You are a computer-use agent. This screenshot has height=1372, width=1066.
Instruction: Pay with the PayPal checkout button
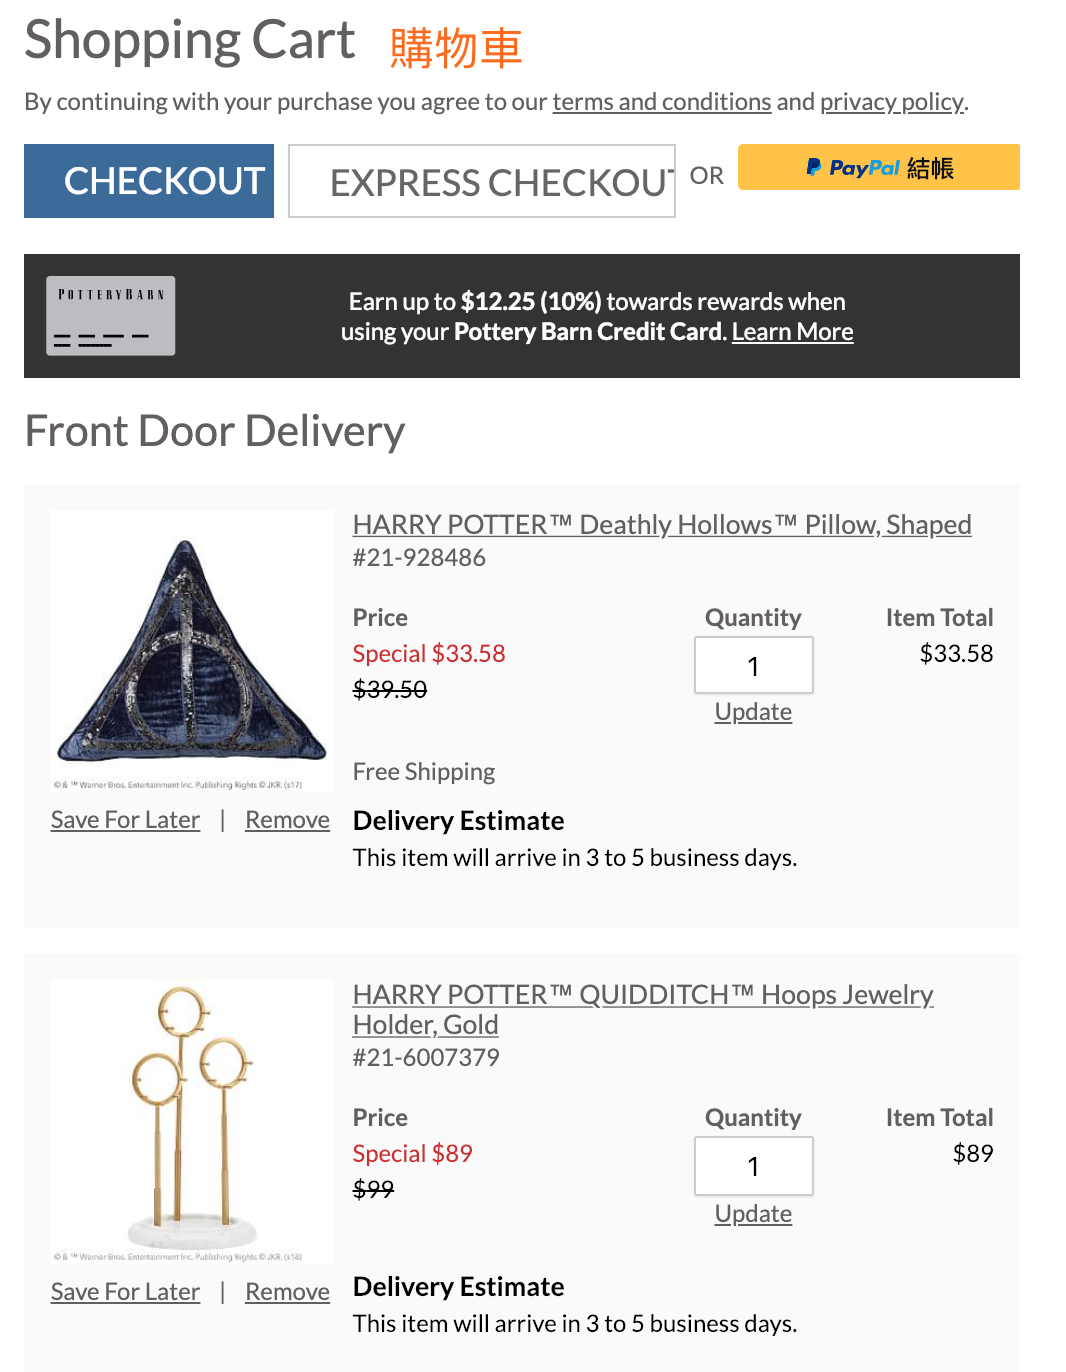[x=878, y=167]
